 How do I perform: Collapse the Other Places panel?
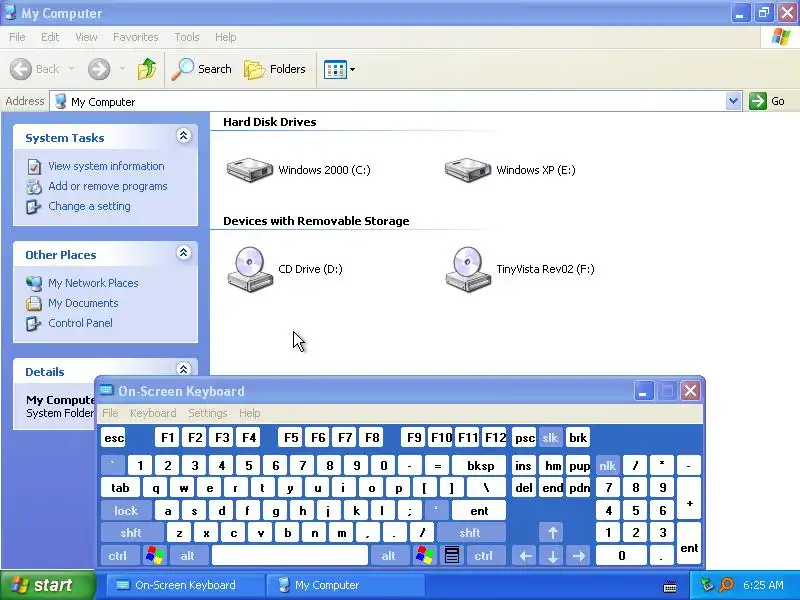[x=184, y=253]
